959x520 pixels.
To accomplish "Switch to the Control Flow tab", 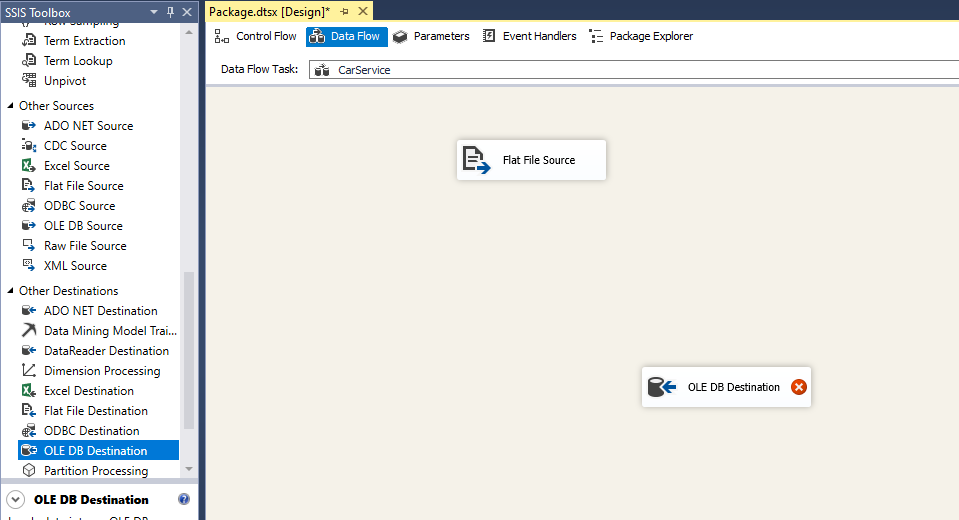I will (x=256, y=36).
